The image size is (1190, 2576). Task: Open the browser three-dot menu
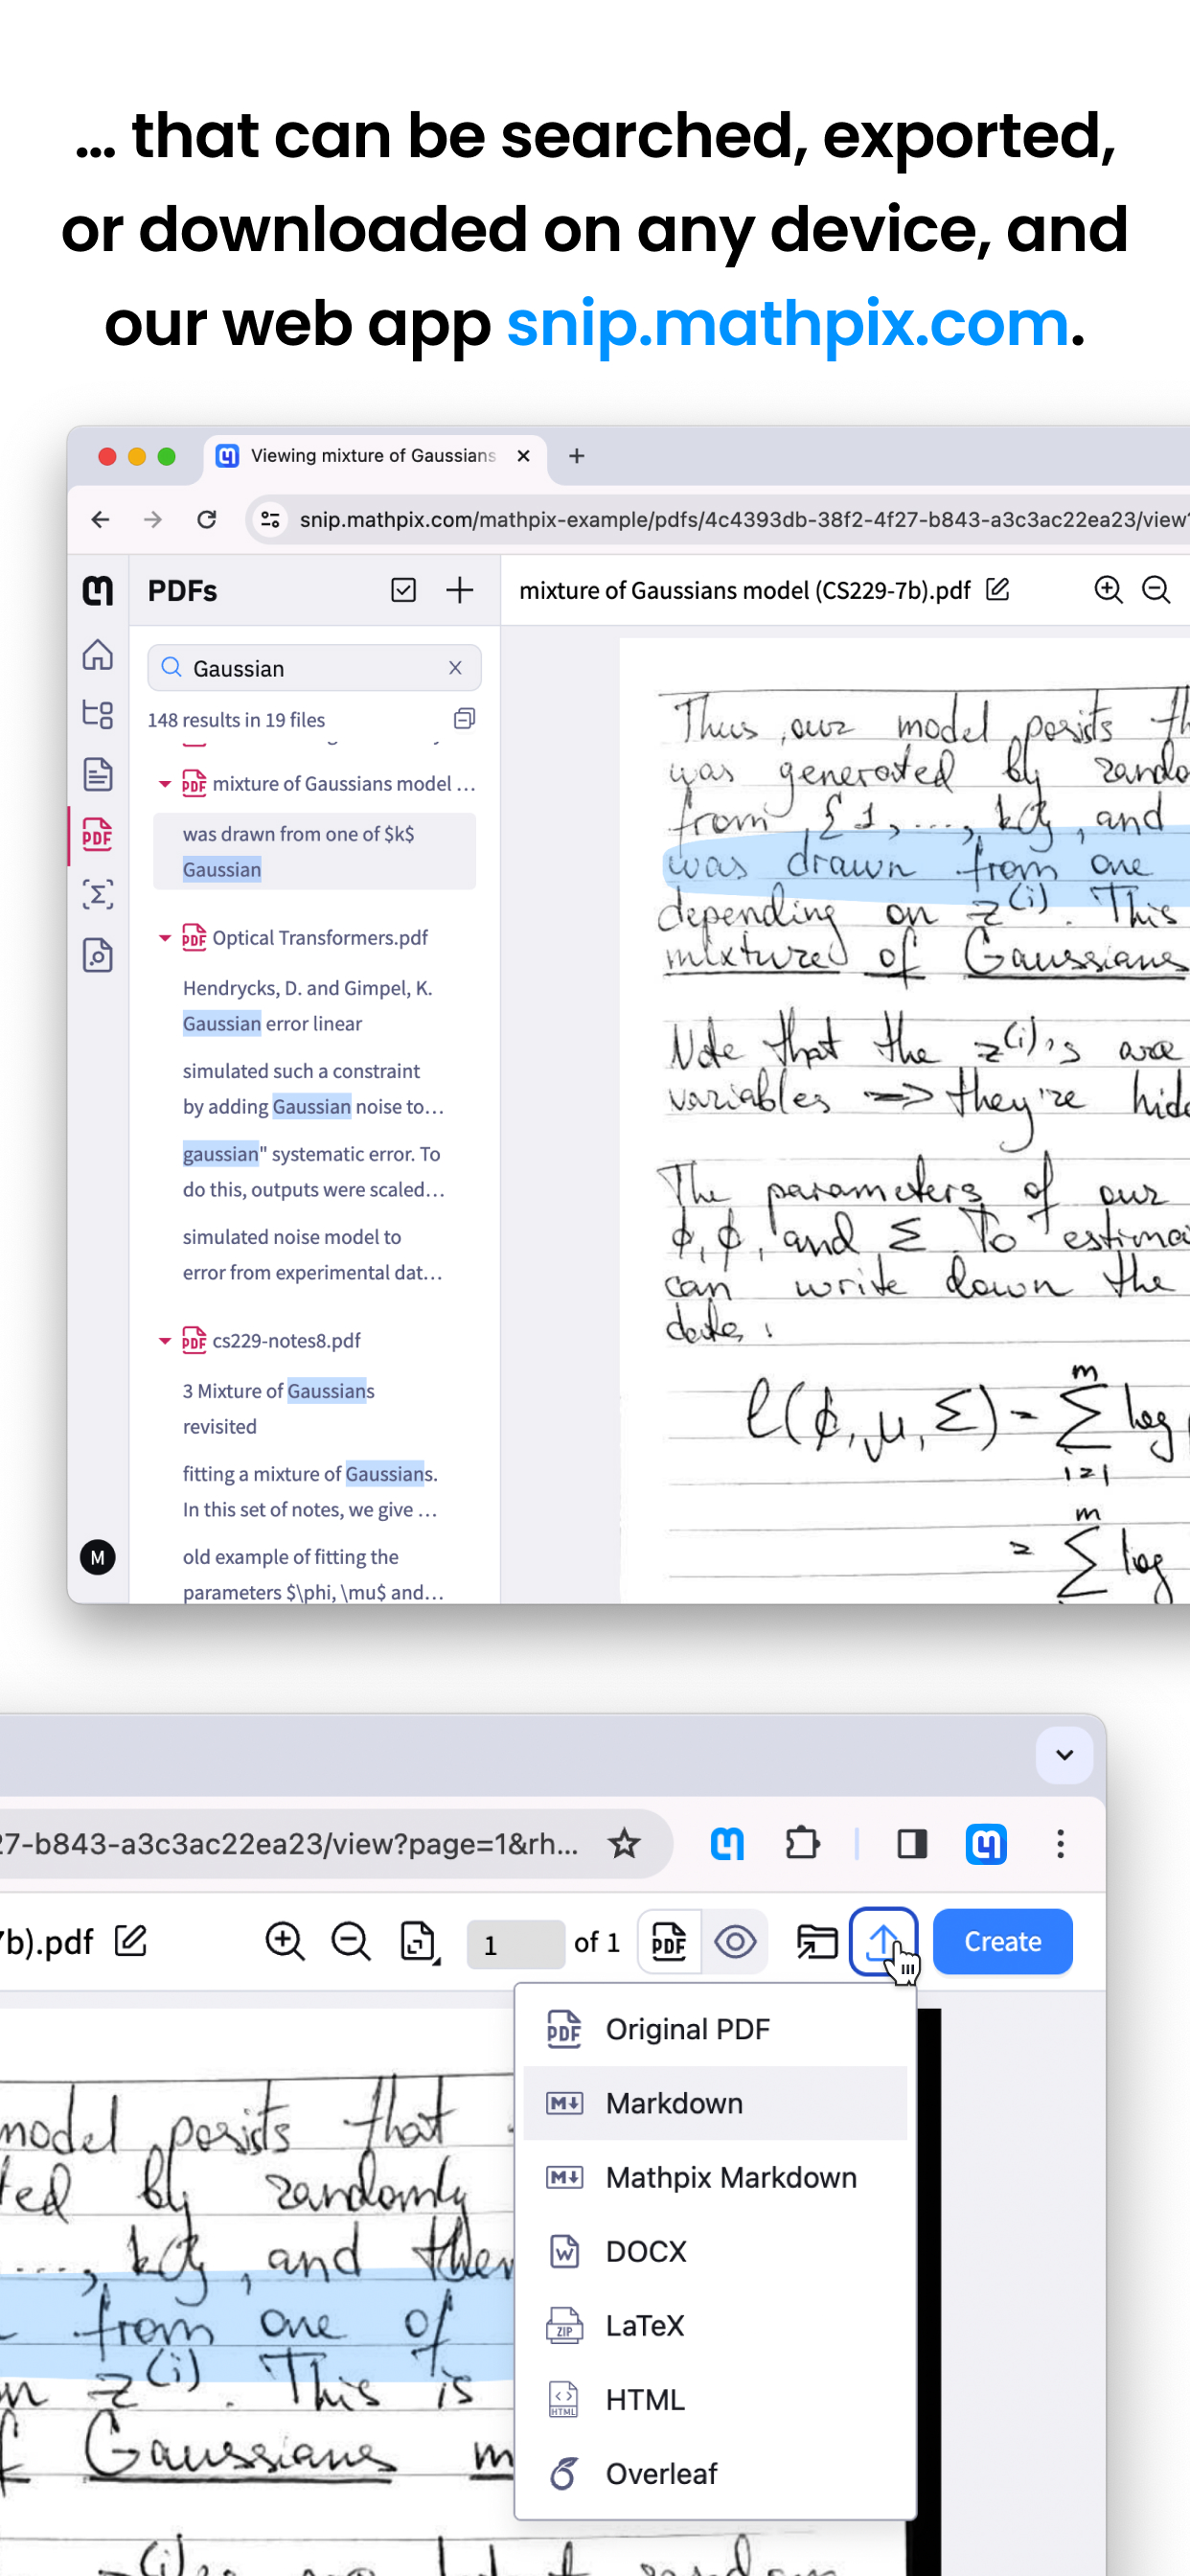click(1060, 1843)
